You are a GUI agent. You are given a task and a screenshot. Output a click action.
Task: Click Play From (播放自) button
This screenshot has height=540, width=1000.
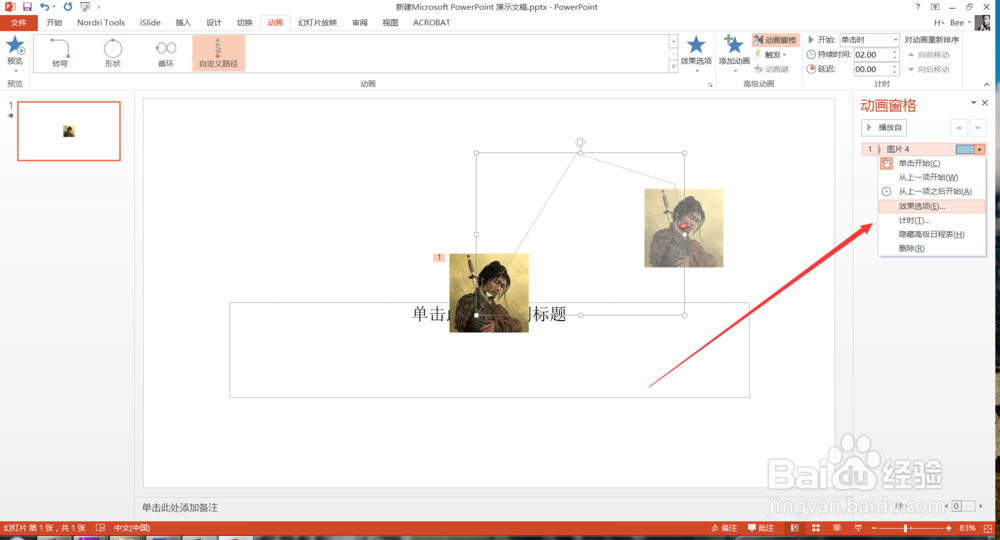884,128
